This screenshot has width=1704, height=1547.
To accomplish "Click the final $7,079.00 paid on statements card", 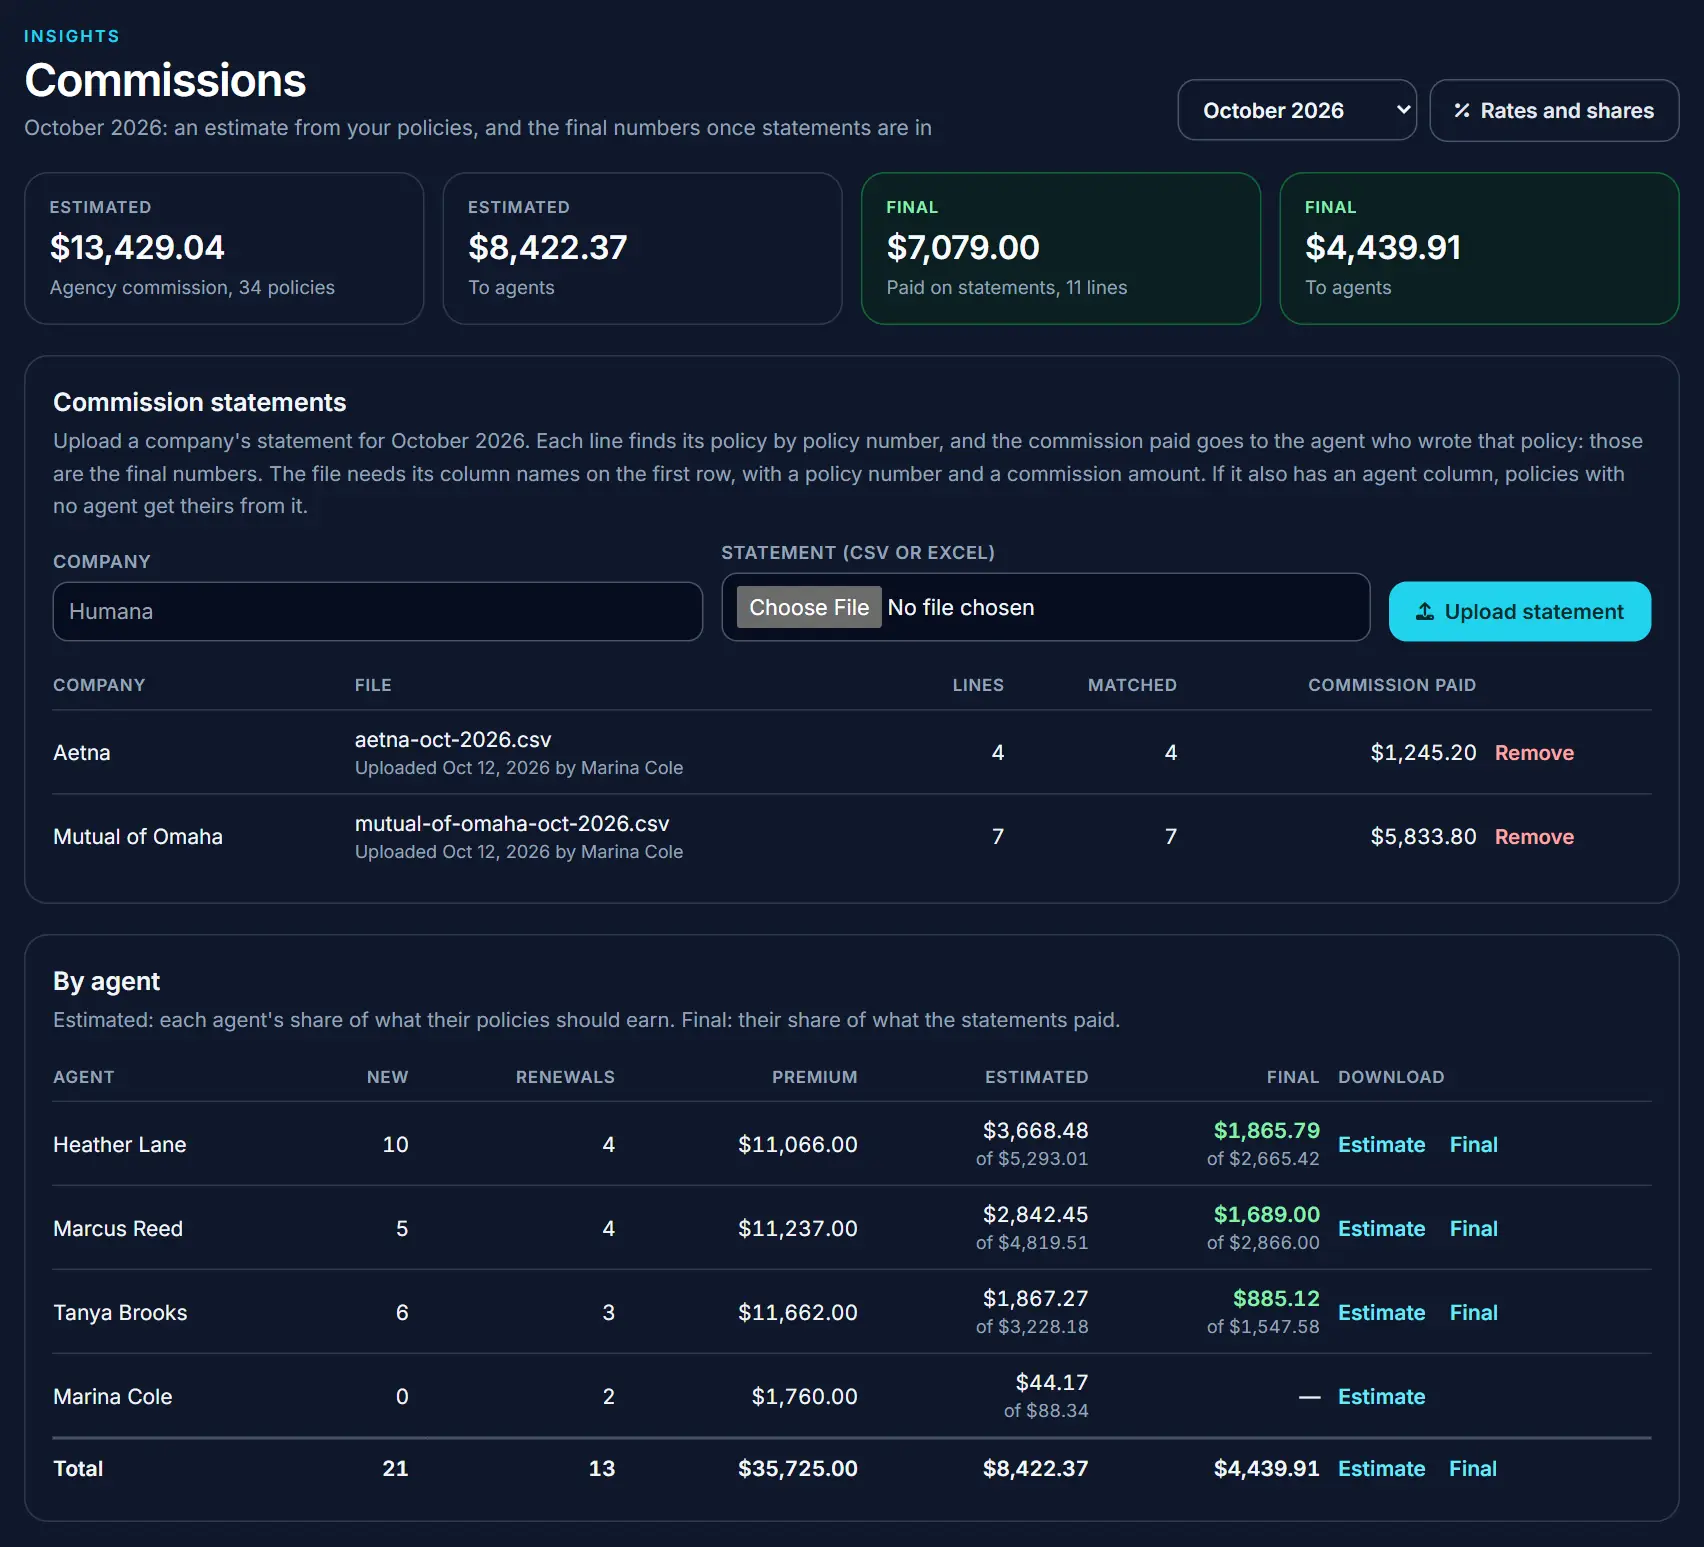I will pyautogui.click(x=1061, y=249).
